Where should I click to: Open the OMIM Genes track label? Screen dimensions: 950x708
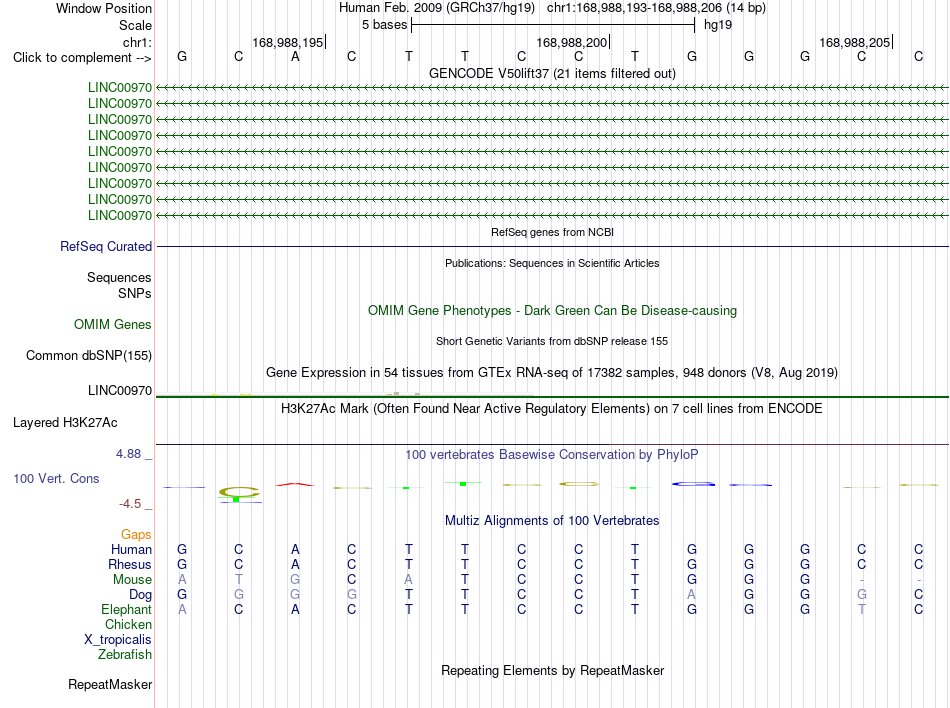click(112, 325)
